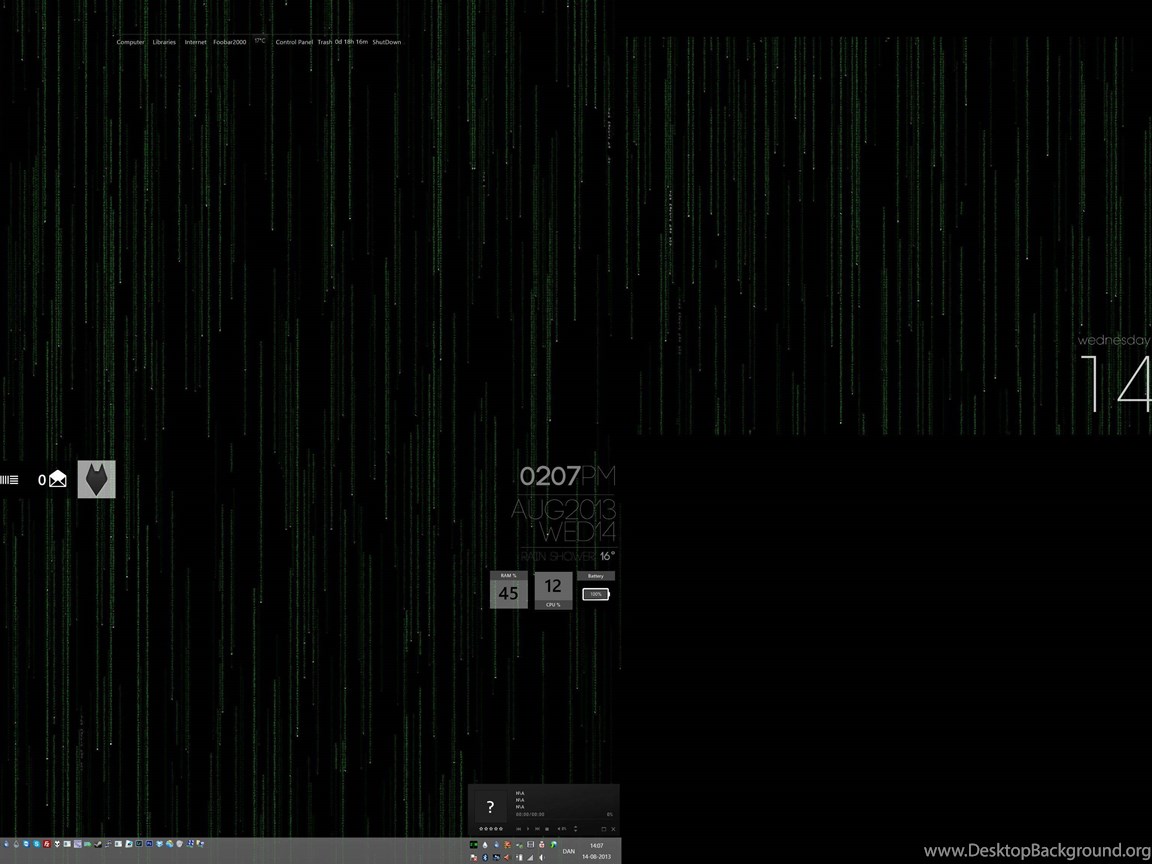The image size is (1152, 864).
Task: Click the dark fox logo tile
Action: (x=96, y=479)
